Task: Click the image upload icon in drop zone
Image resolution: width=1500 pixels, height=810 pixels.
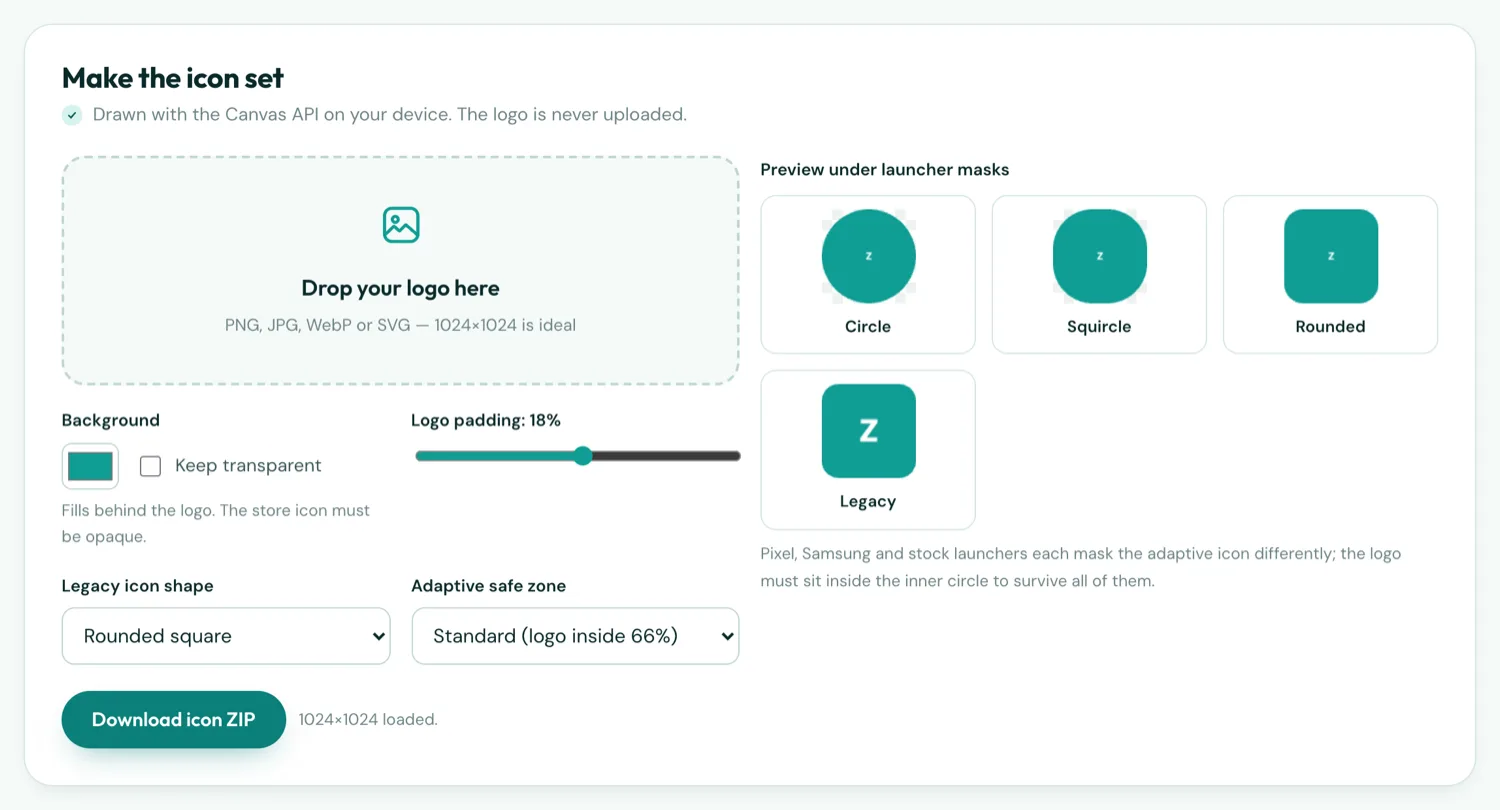Action: tap(401, 225)
